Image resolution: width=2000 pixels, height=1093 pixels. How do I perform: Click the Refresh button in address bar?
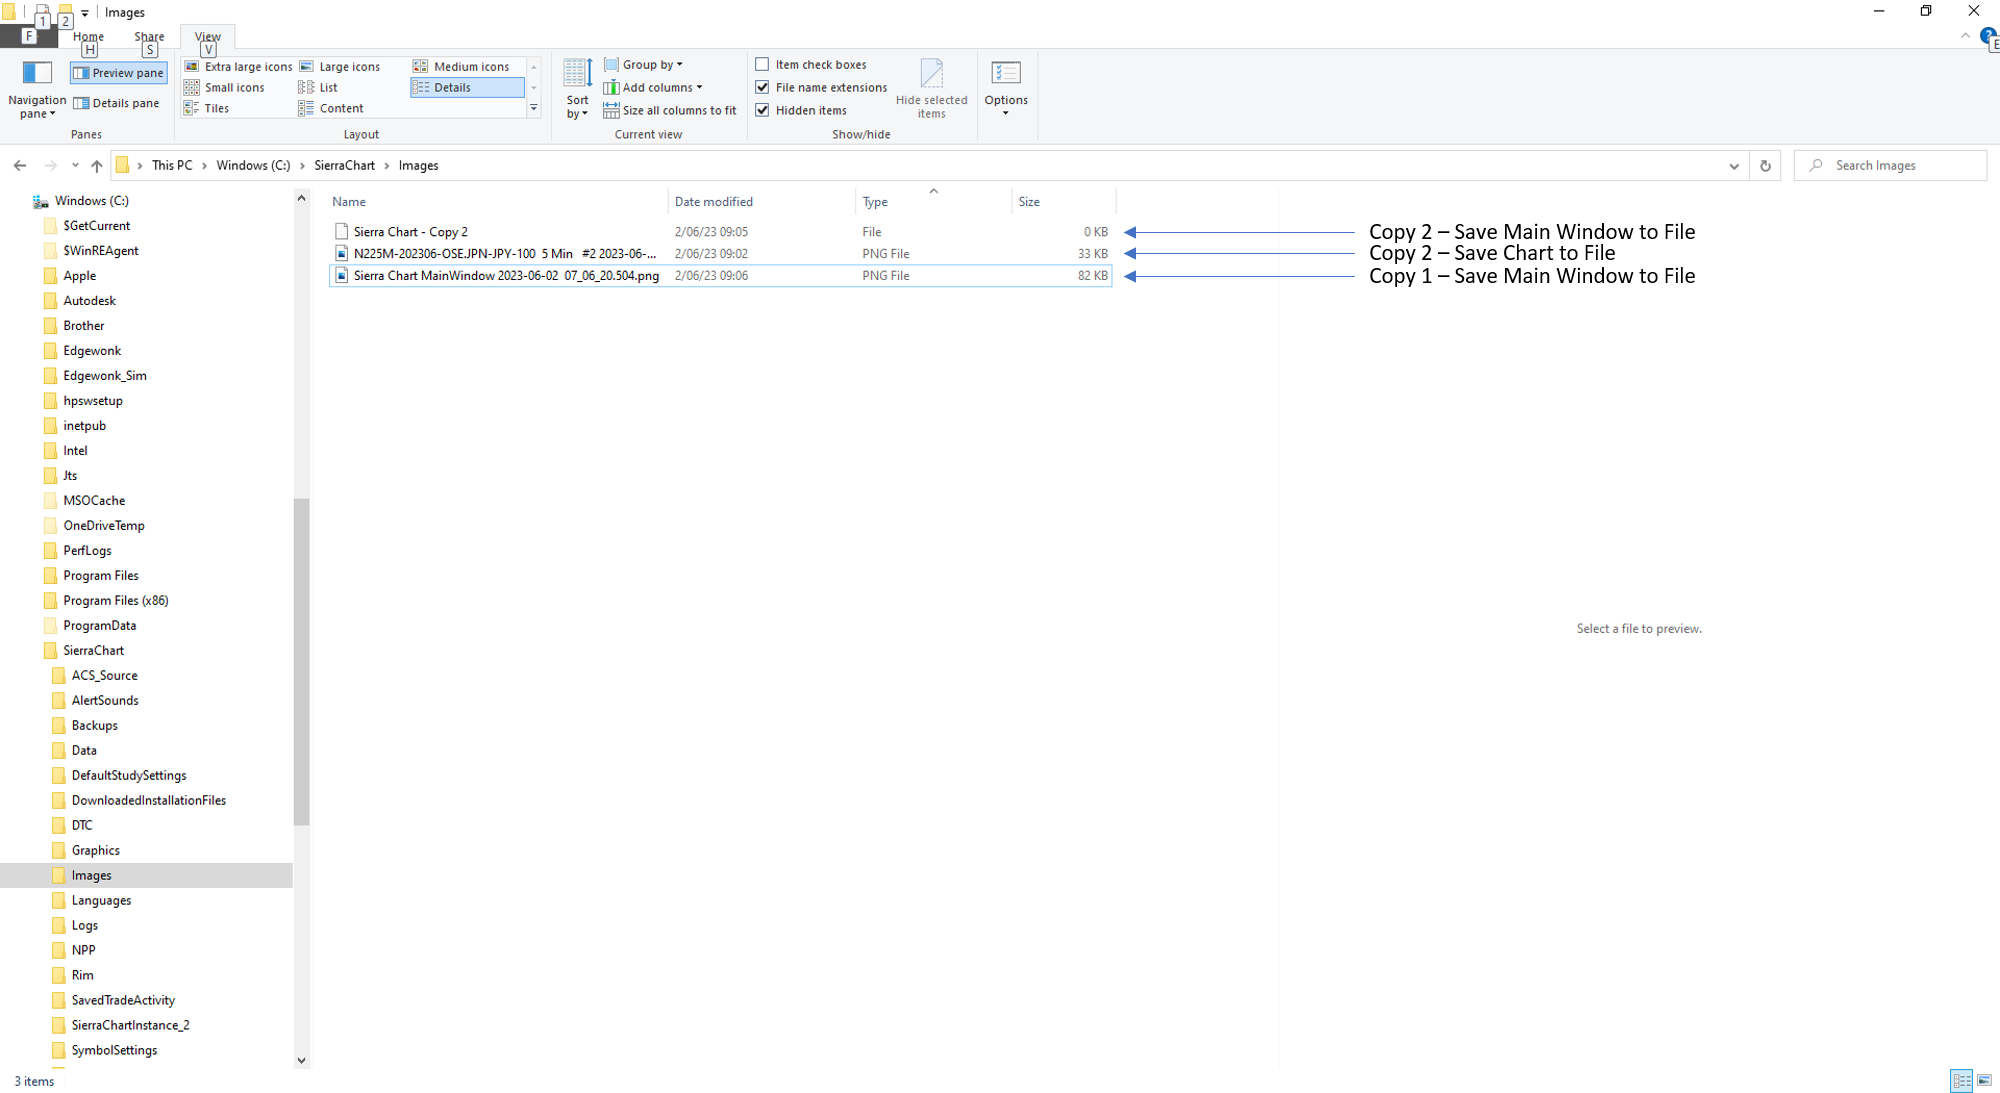pyautogui.click(x=1765, y=166)
